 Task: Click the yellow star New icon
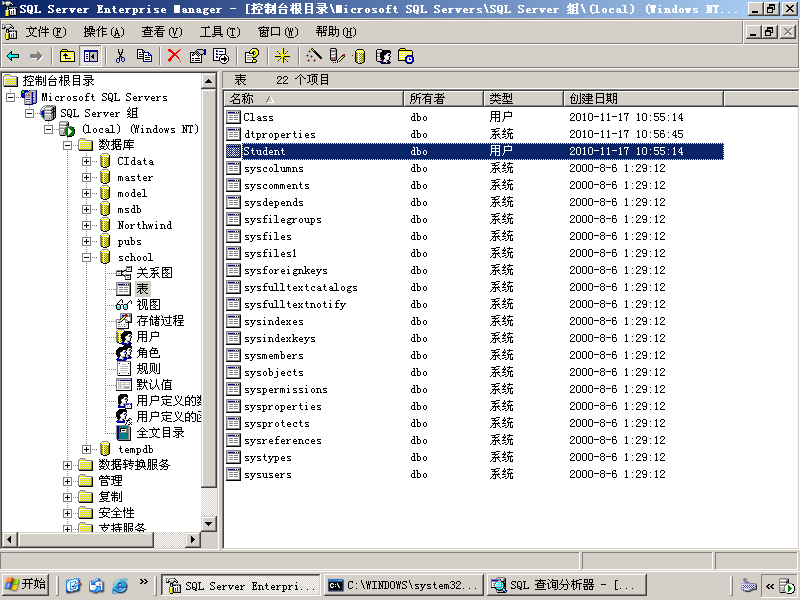coord(282,56)
